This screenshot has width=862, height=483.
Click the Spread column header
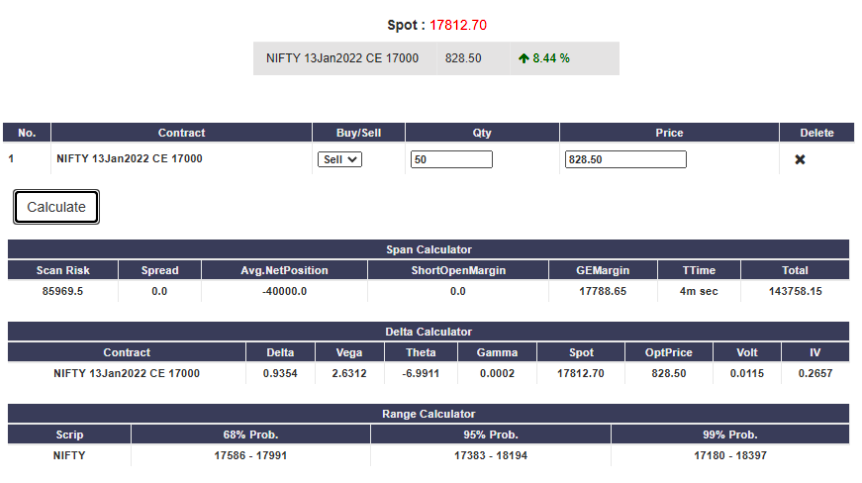(159, 270)
